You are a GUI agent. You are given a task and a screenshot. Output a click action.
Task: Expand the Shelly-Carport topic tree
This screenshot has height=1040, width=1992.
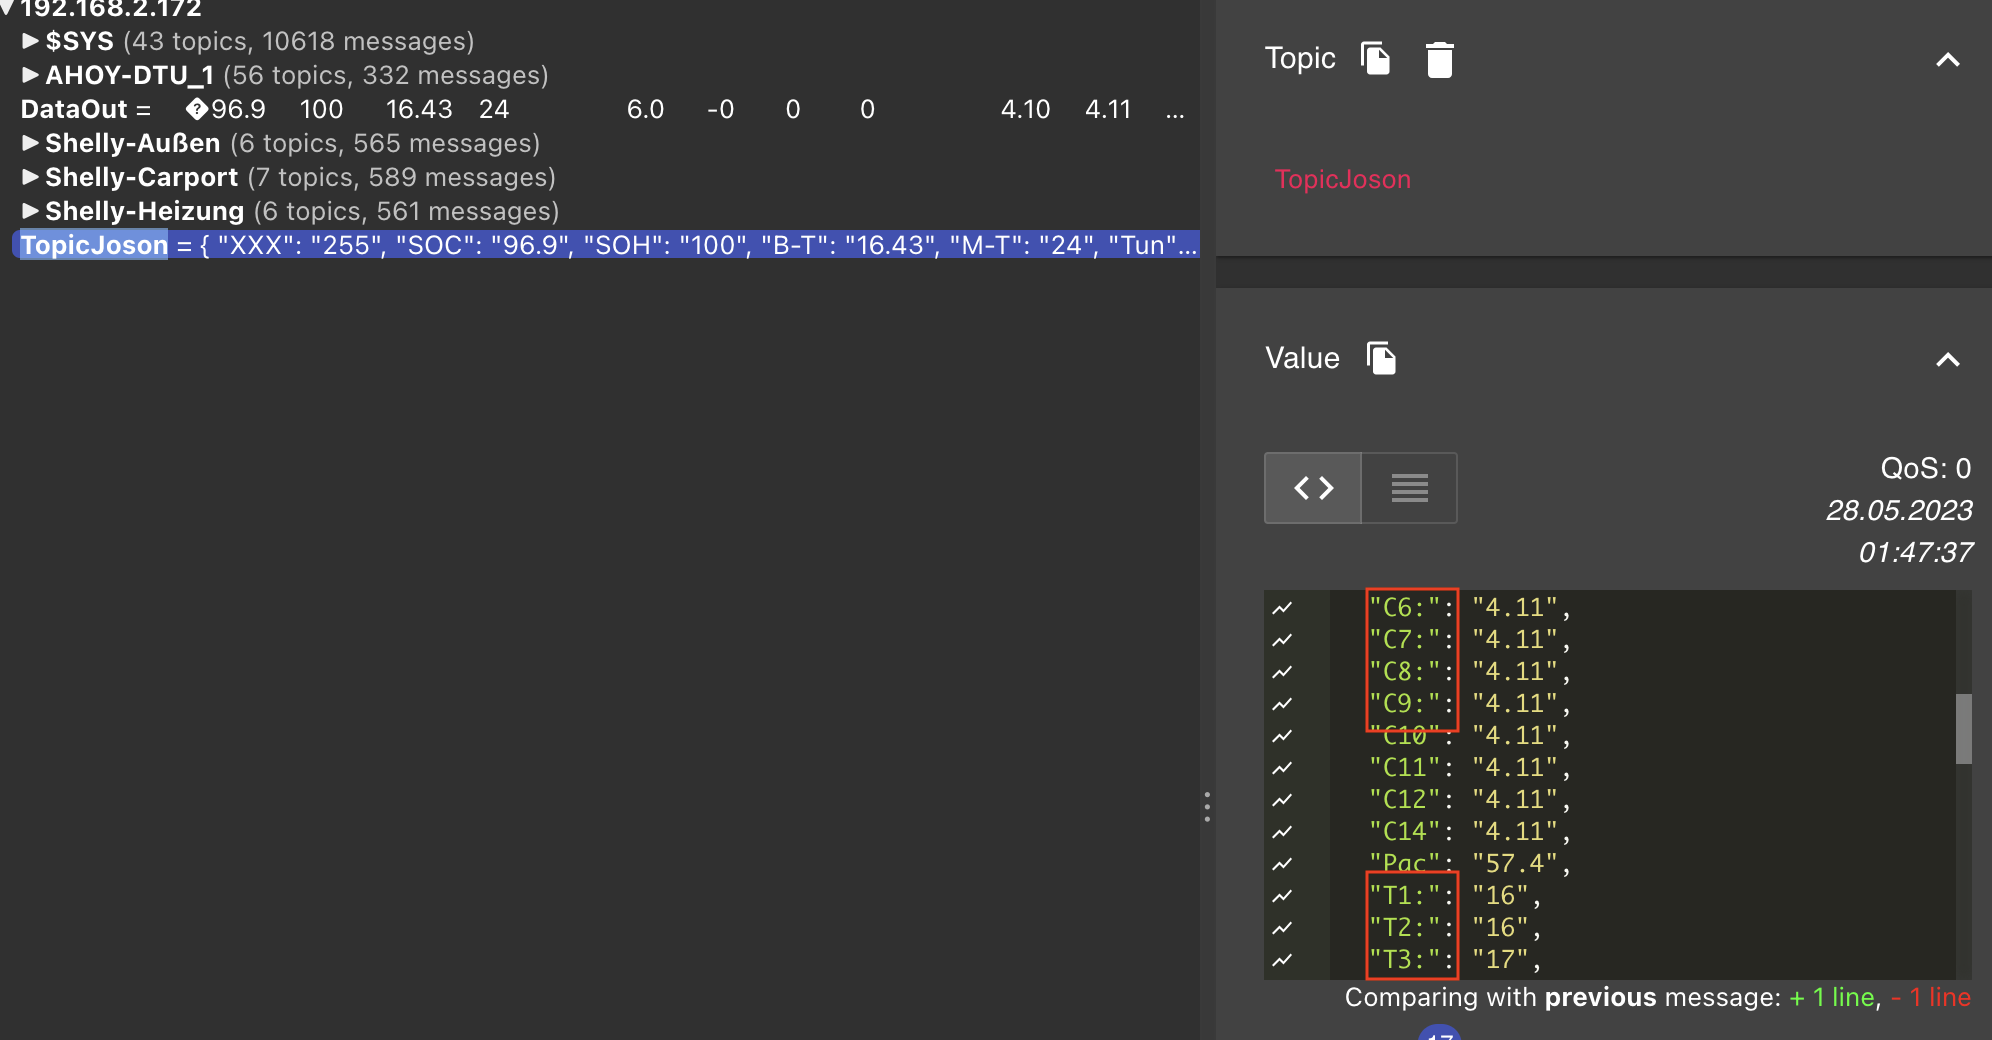[30, 177]
